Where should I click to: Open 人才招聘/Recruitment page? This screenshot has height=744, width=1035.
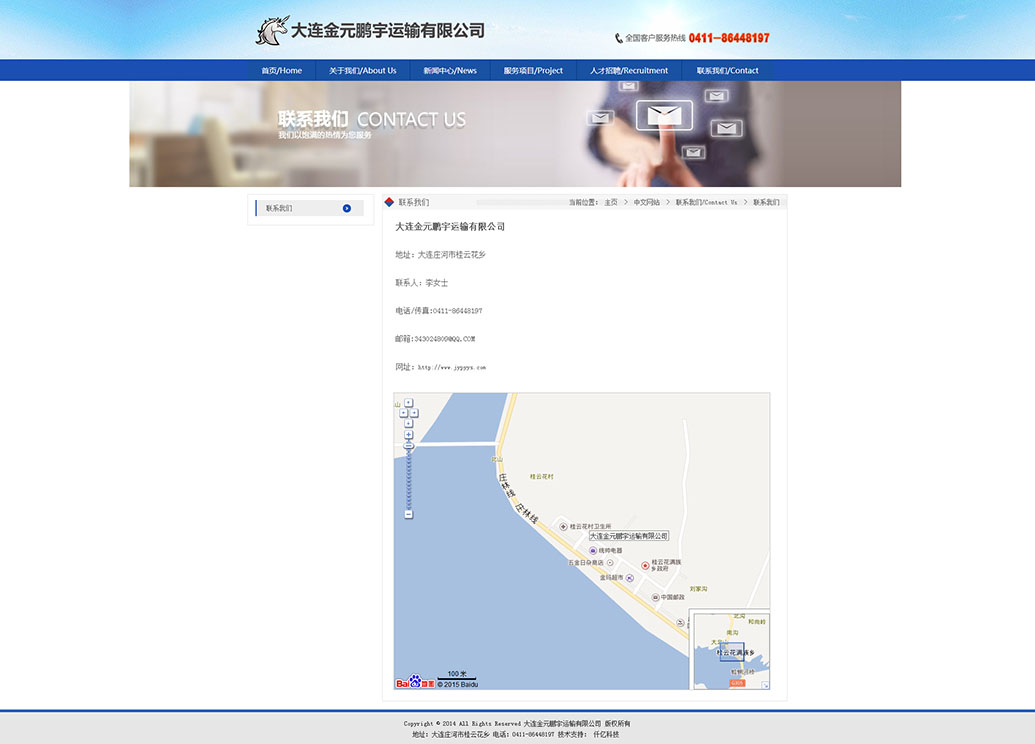point(628,71)
